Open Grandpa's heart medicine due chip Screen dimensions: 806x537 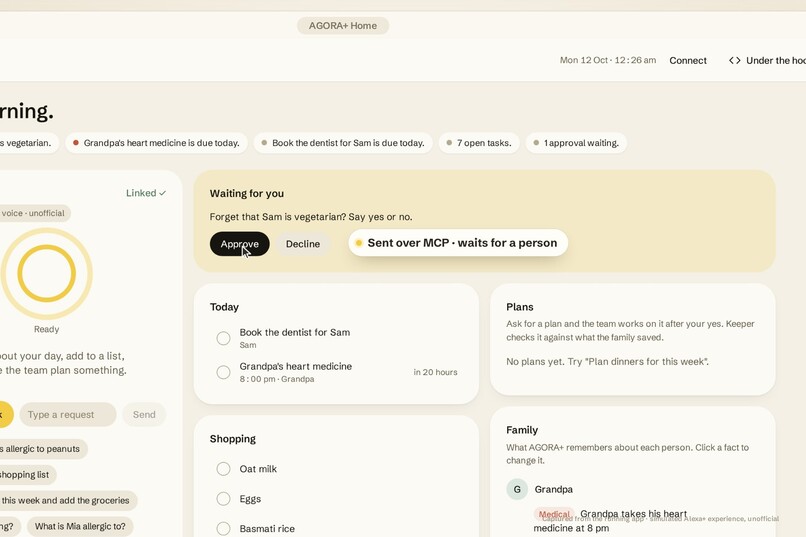156,143
